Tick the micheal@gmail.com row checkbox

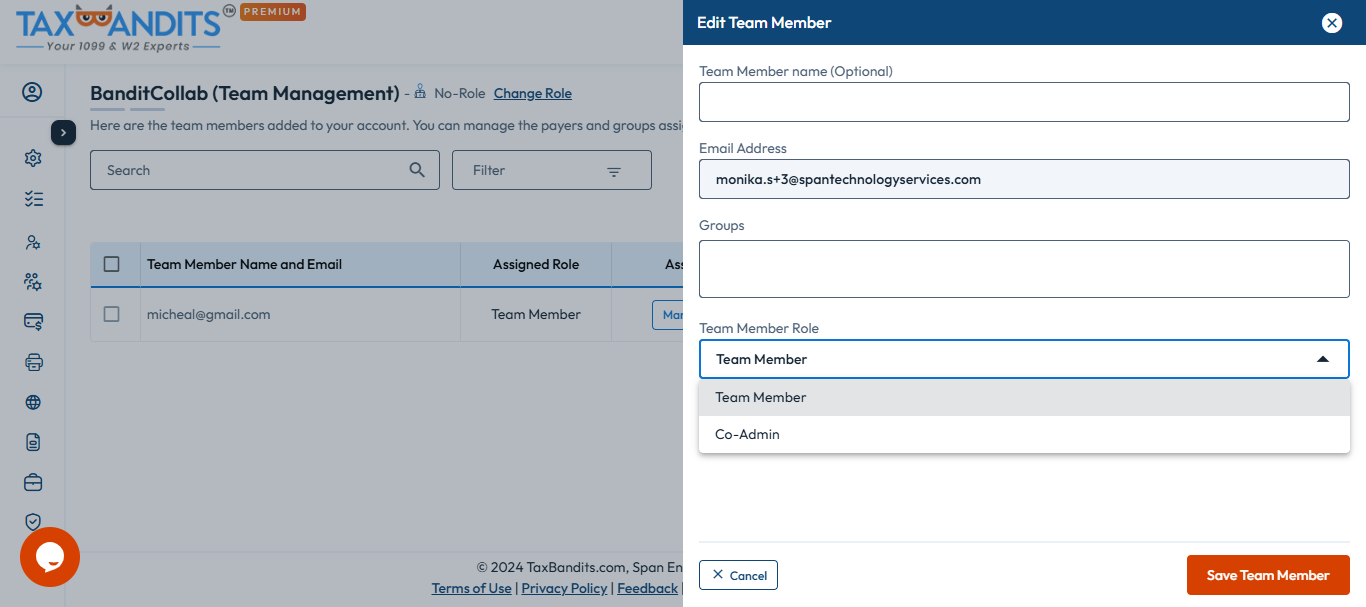(112, 314)
